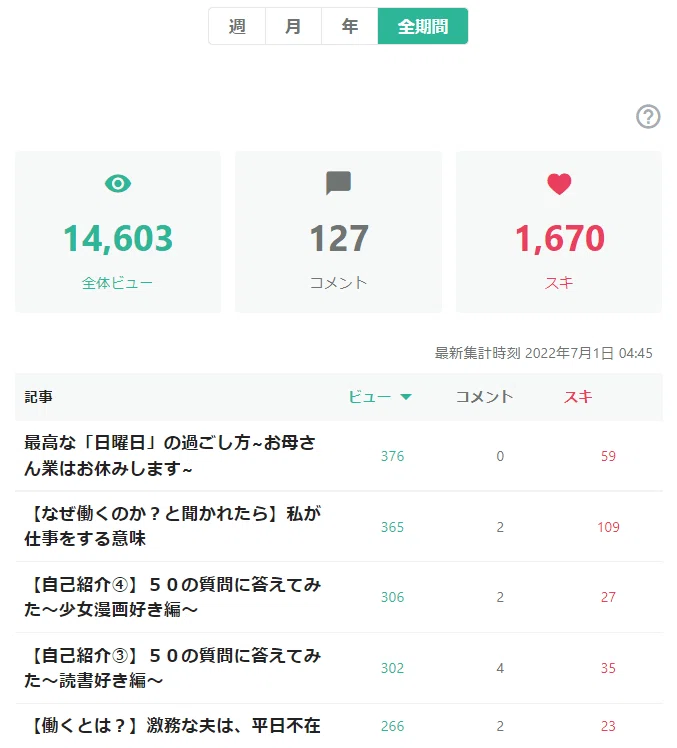
Task: Click the 記事 column header
Action: pyautogui.click(x=39, y=397)
